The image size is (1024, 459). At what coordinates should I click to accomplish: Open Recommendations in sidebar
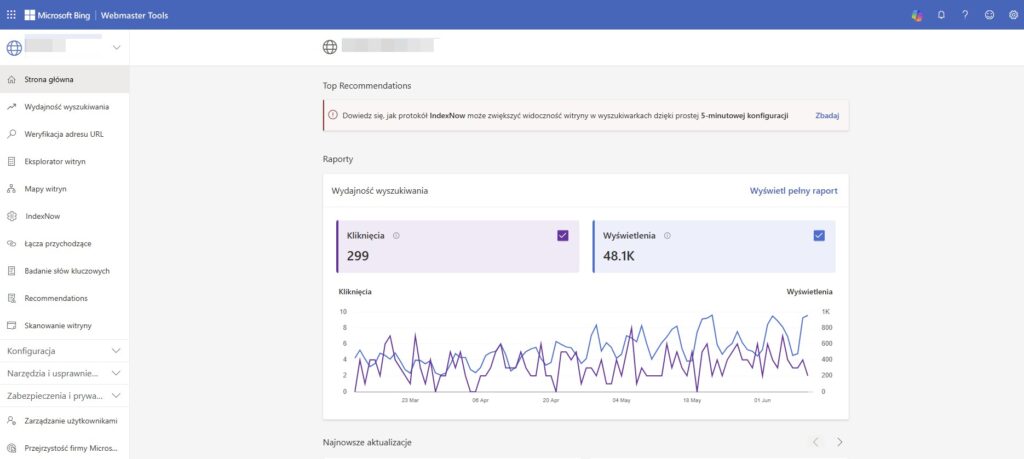tap(65, 298)
